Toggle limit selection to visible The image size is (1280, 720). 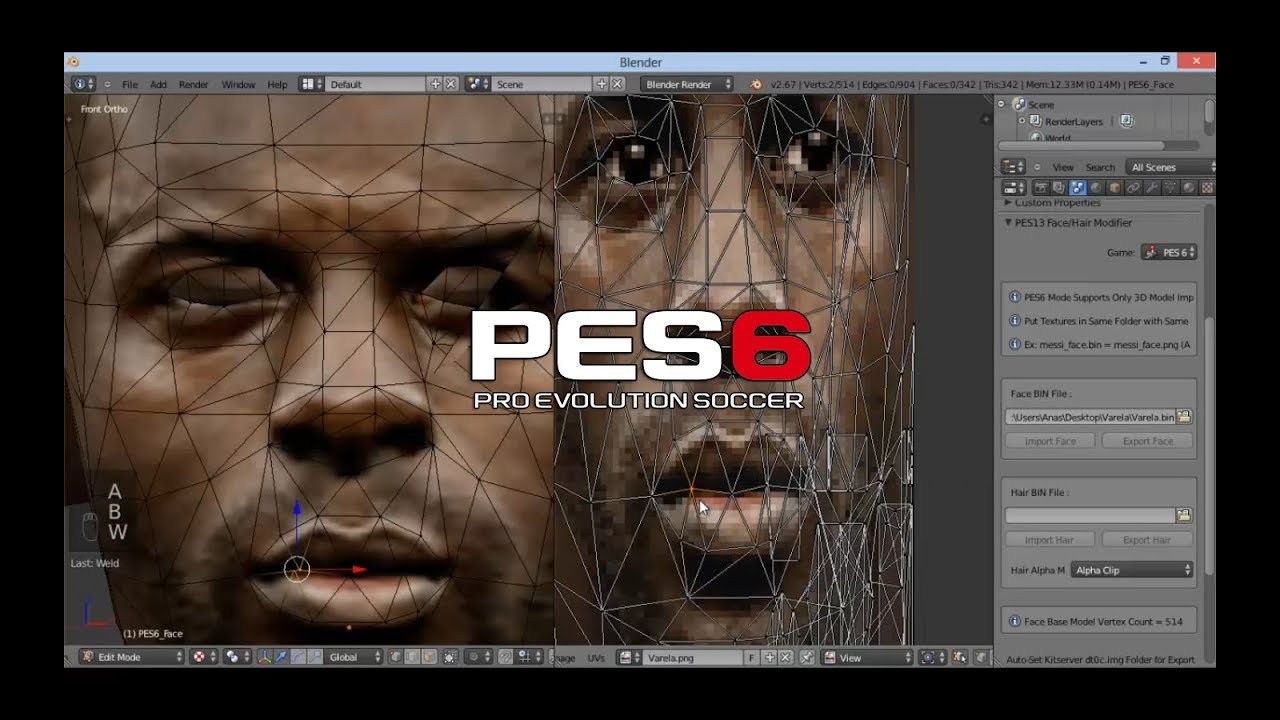click(x=450, y=657)
